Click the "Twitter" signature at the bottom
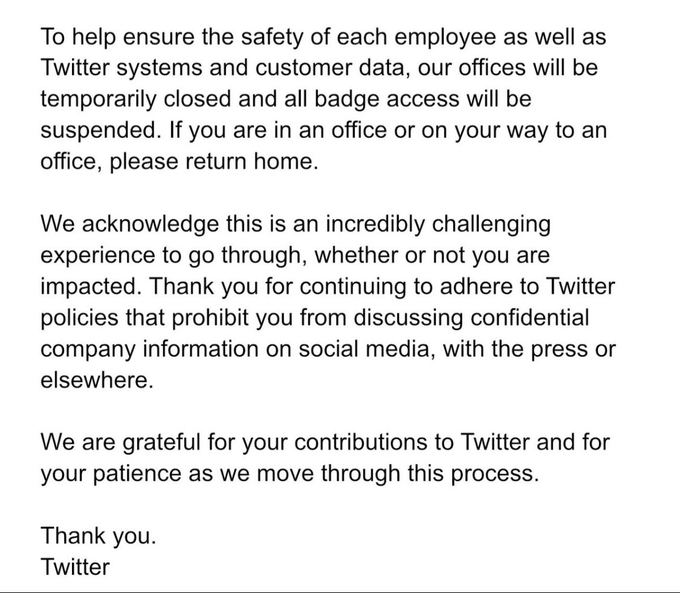680x593 pixels. (x=75, y=567)
